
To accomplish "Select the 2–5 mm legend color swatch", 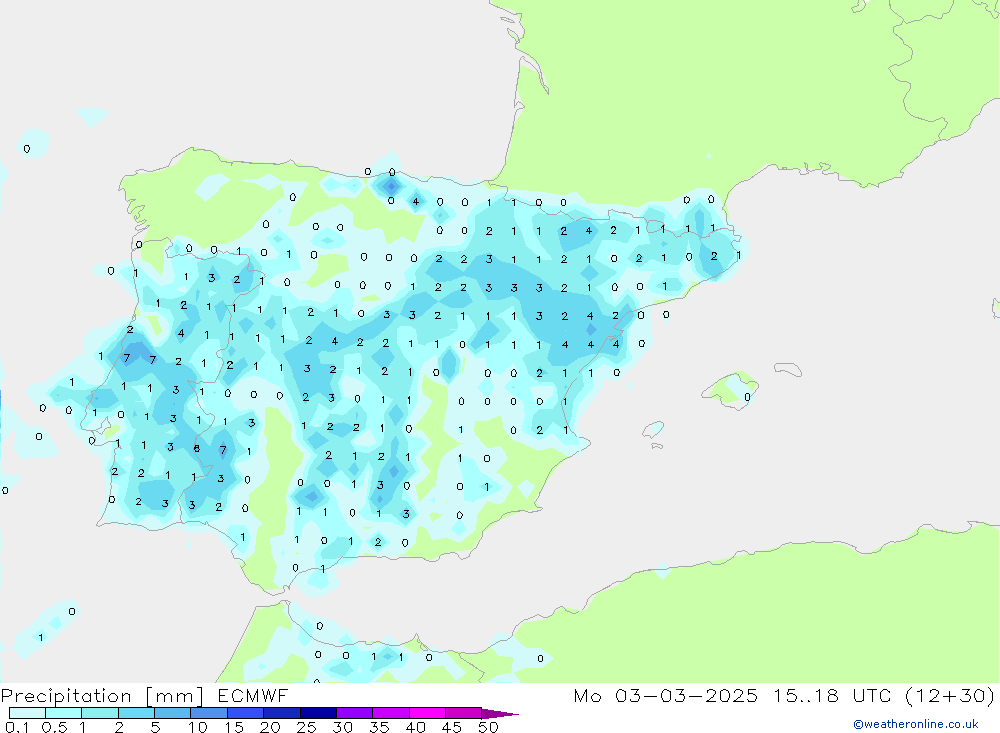I will pyautogui.click(x=136, y=713).
